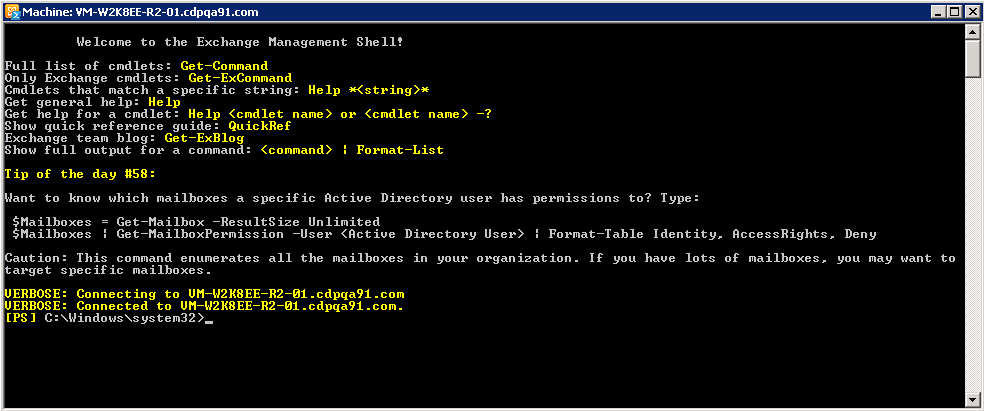Click the 'Welcome to the Exchange Management Shell' line
Screen dimensions: 984x411
pos(240,42)
